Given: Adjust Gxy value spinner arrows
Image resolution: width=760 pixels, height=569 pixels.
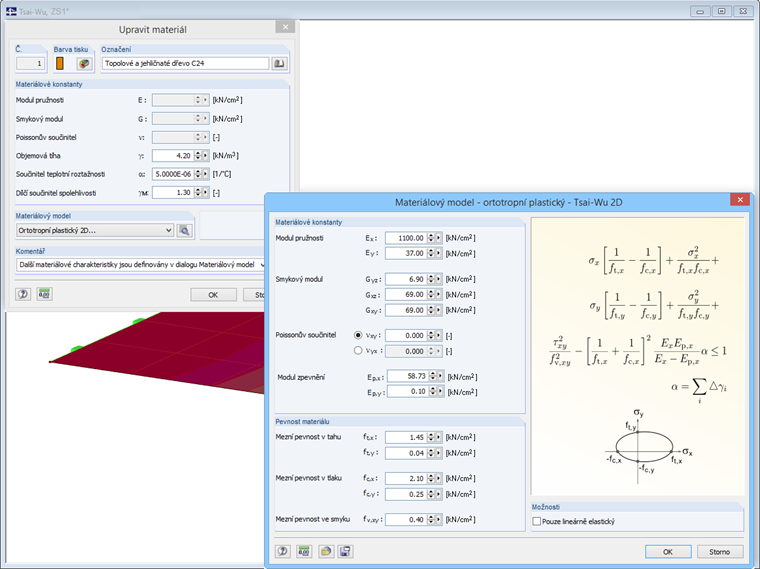Looking at the screenshot, I should coord(431,310).
